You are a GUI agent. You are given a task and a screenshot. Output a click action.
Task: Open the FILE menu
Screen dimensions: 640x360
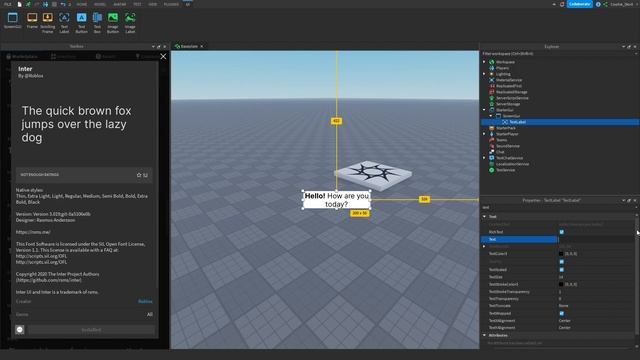[x=8, y=4]
